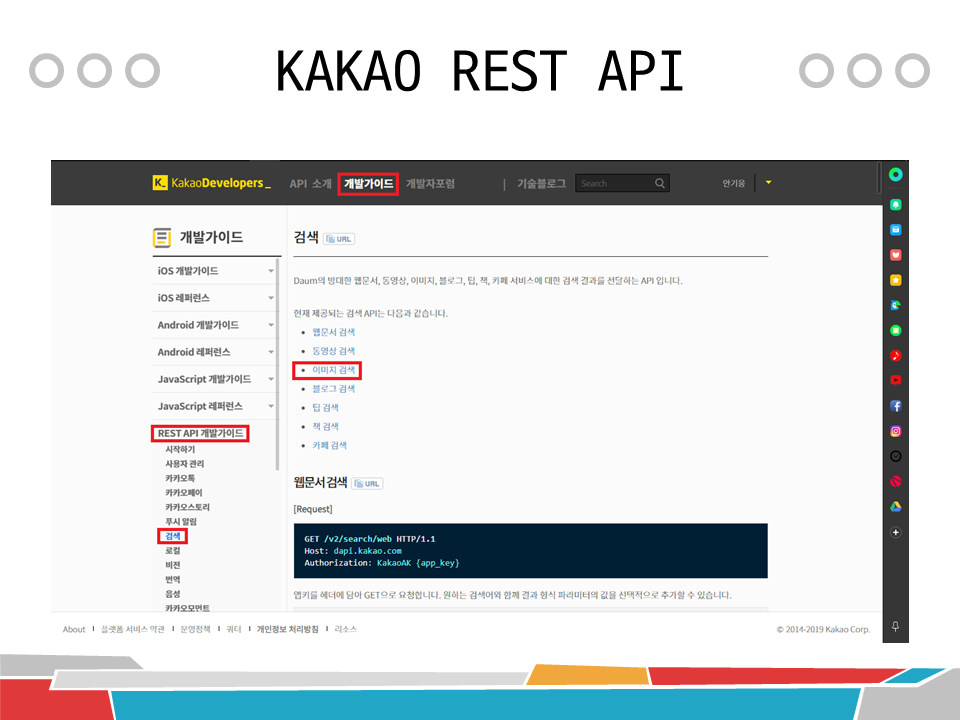Open the yellow account dropdown arrow
Screen dimensions: 960x720
click(768, 182)
